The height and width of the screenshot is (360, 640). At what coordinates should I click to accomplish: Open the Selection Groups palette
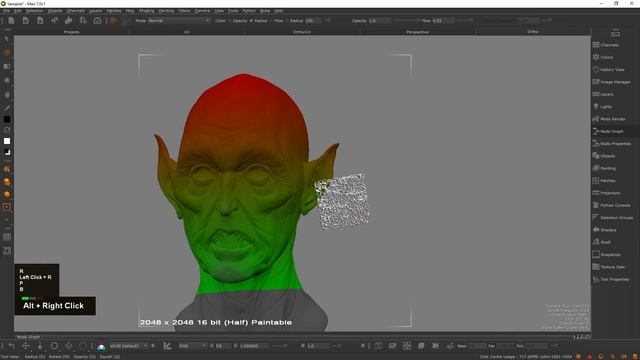(613, 218)
